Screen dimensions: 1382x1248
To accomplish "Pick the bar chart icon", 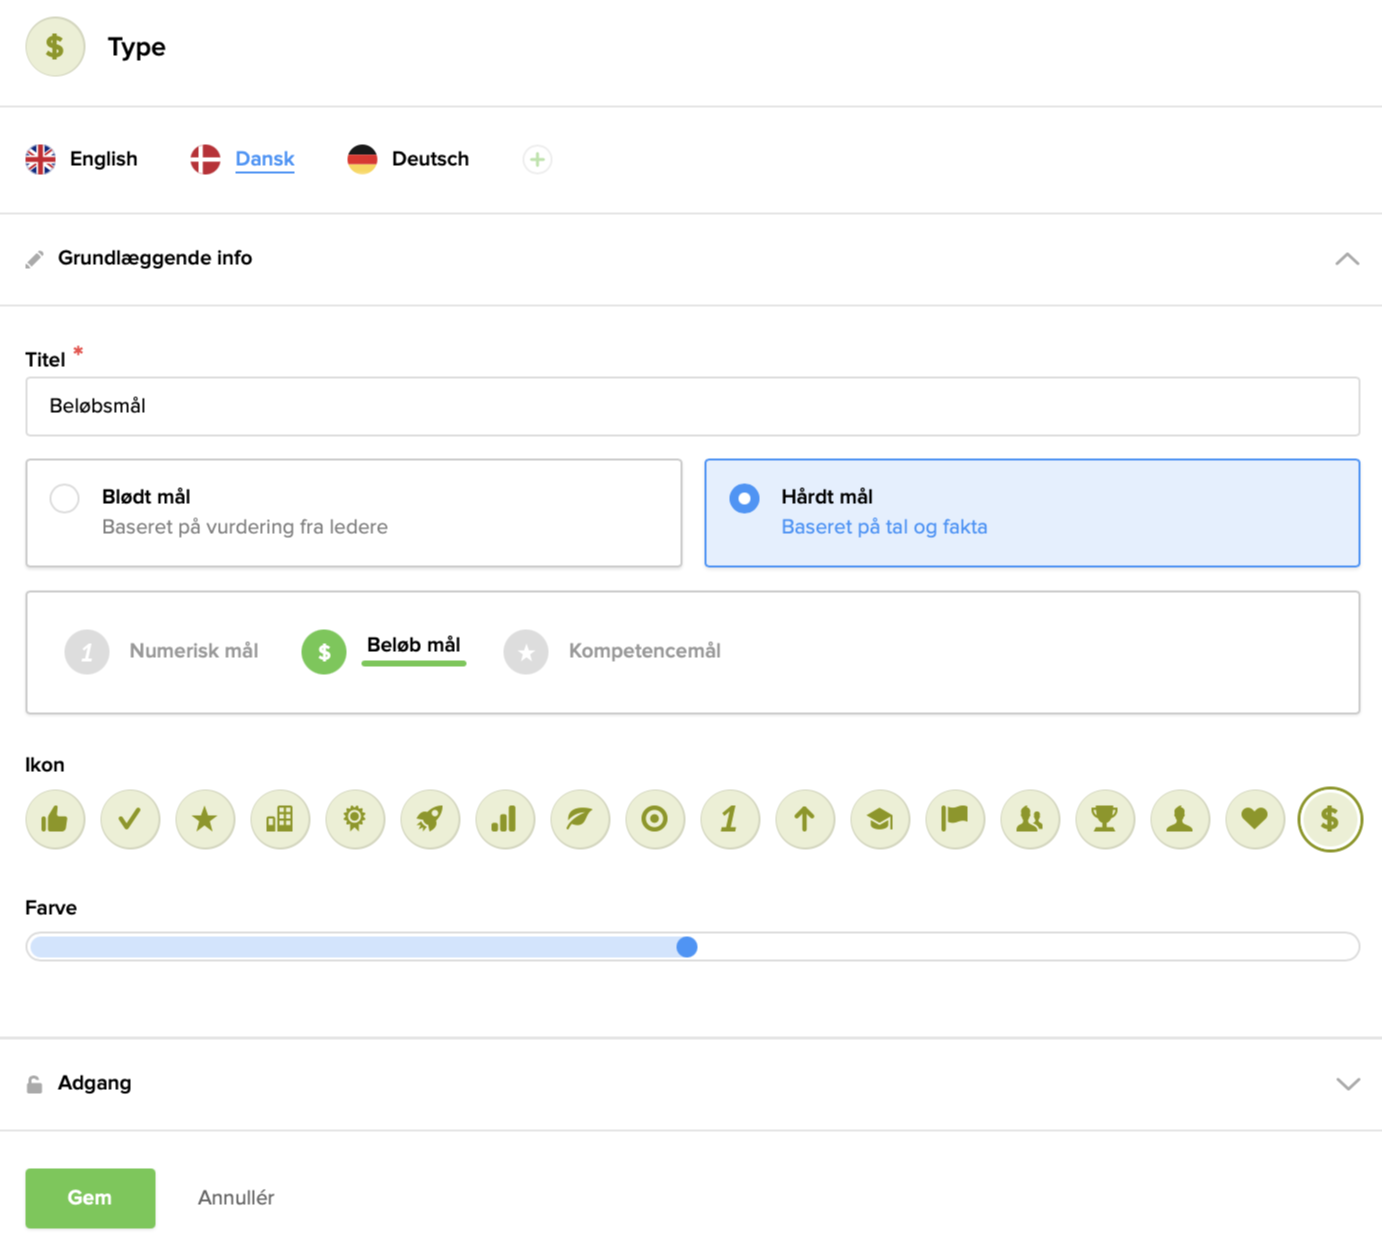I will 505,820.
